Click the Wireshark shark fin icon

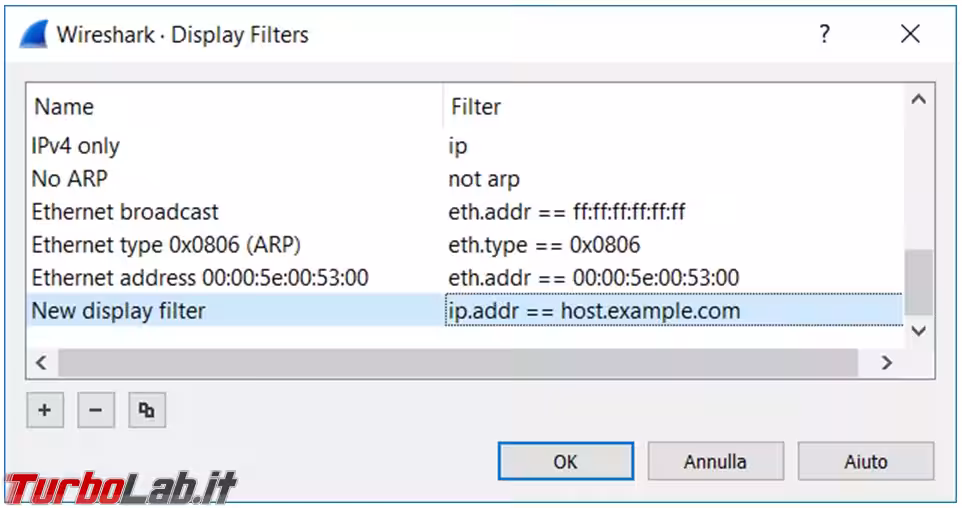pyautogui.click(x=34, y=35)
